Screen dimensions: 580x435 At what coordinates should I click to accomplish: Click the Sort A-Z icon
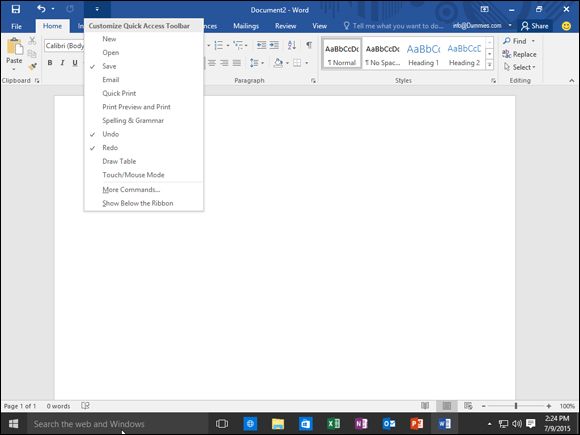click(x=291, y=45)
